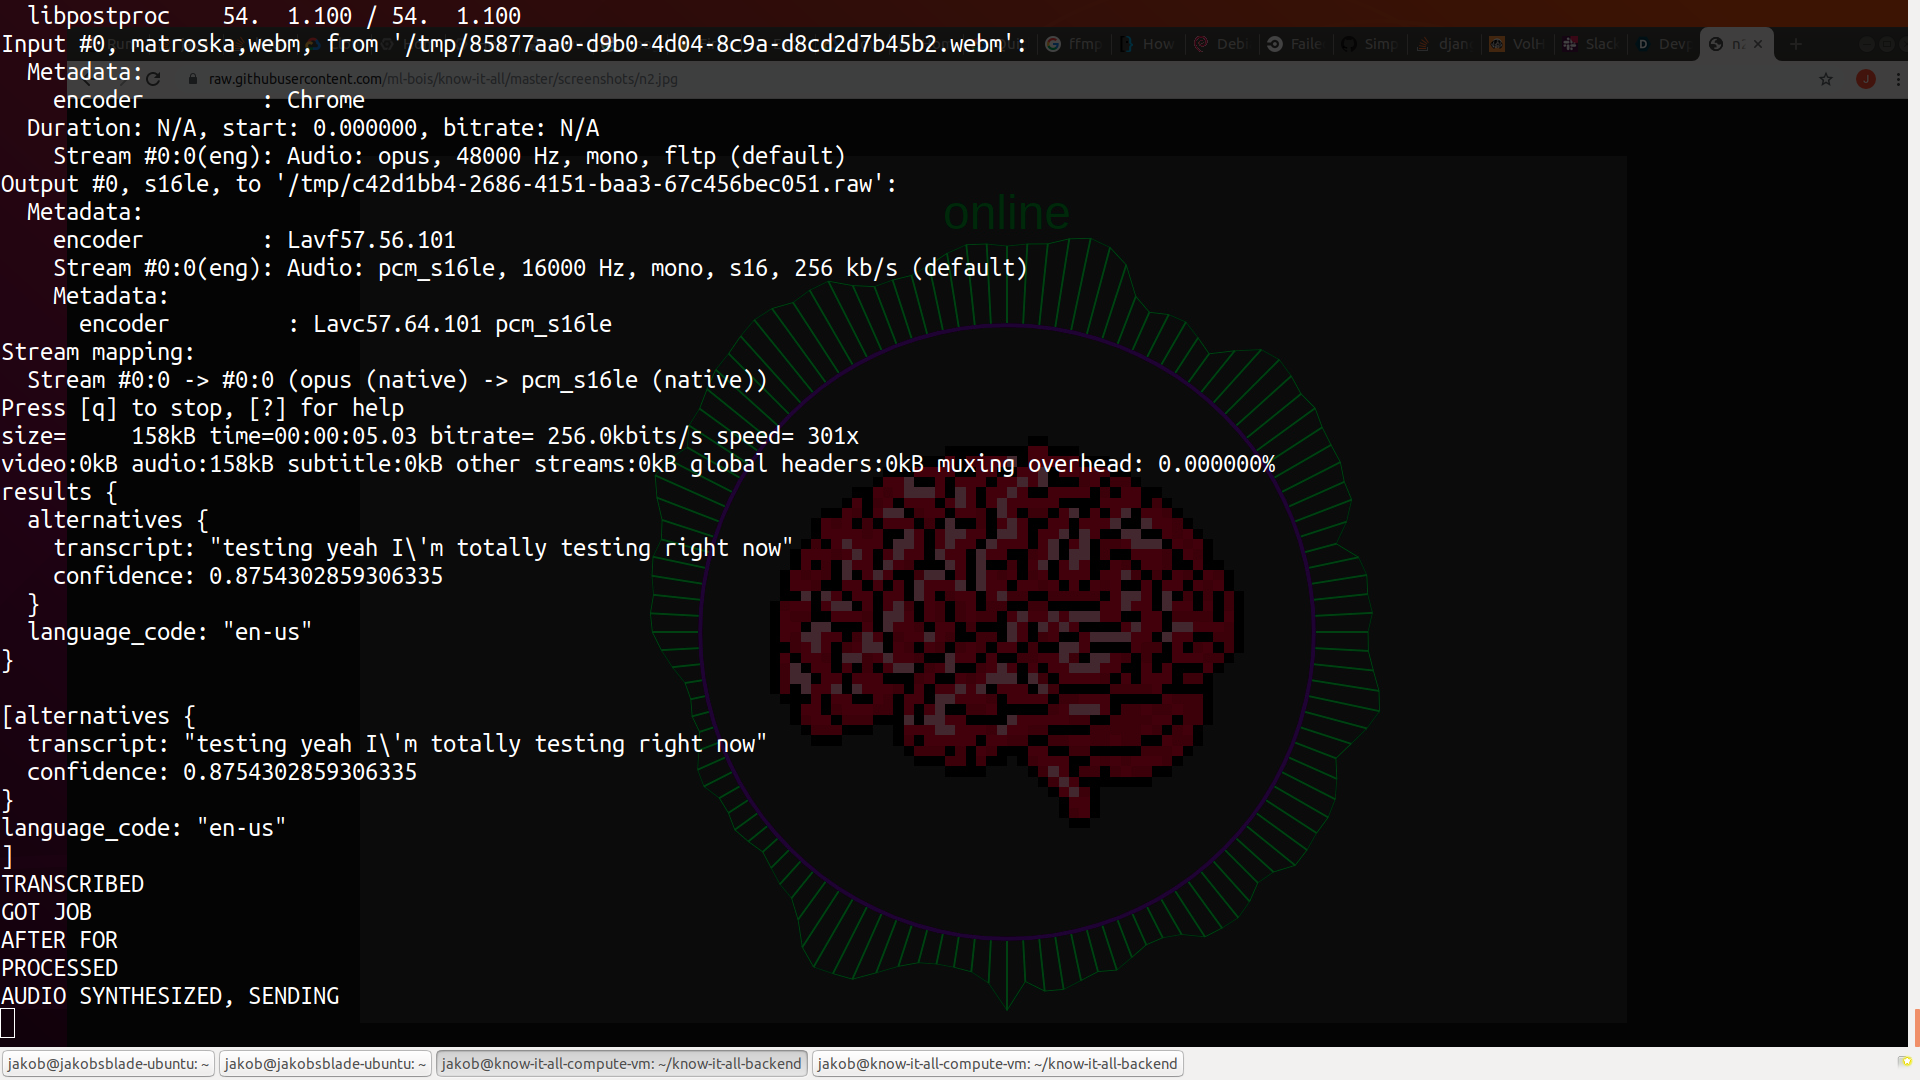Click the lock icon in address bar

click(x=193, y=79)
